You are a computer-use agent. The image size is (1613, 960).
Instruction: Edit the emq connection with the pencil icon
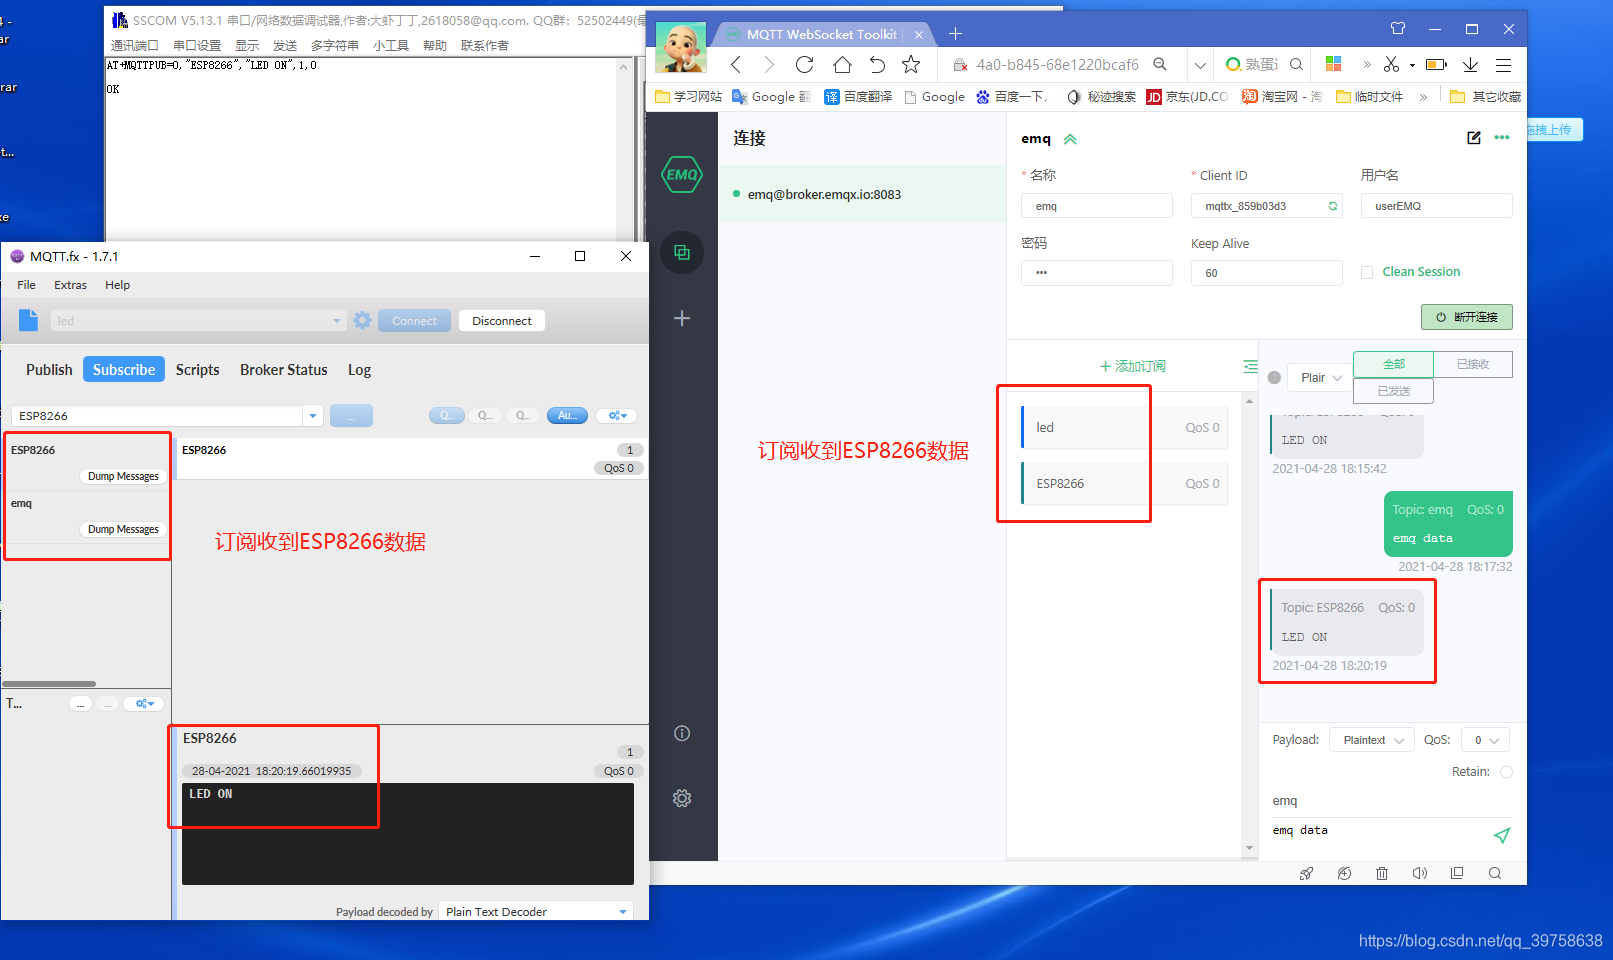coord(1473,138)
